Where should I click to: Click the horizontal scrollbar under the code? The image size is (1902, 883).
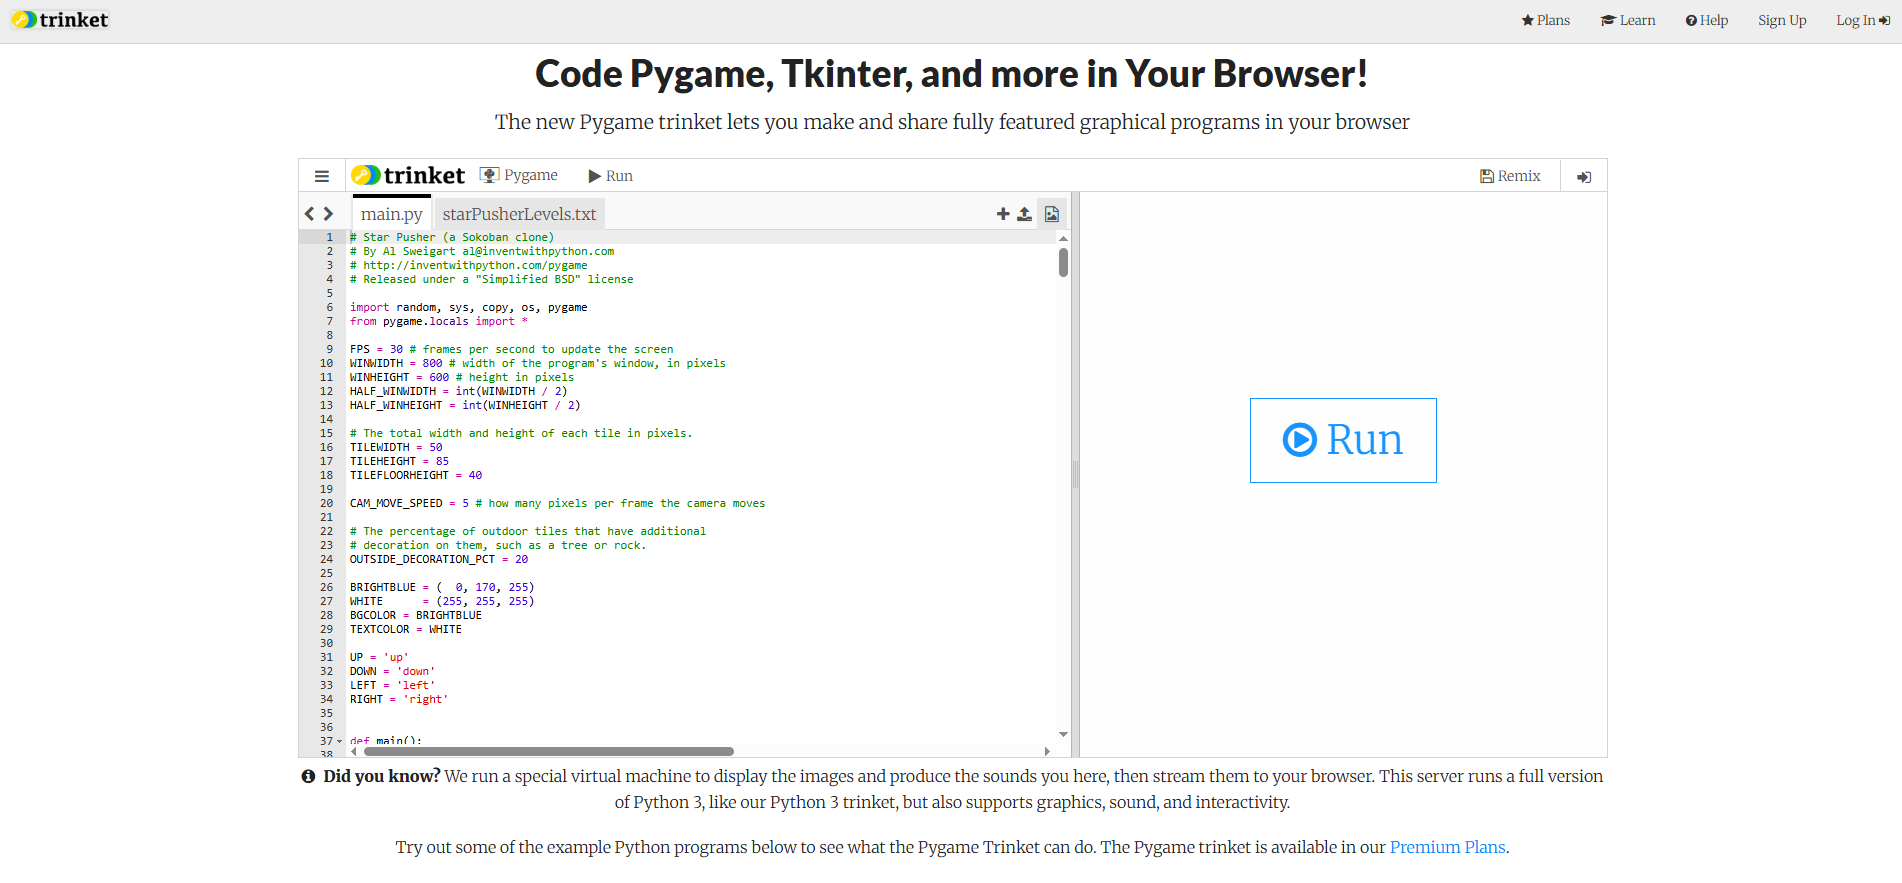pos(548,751)
